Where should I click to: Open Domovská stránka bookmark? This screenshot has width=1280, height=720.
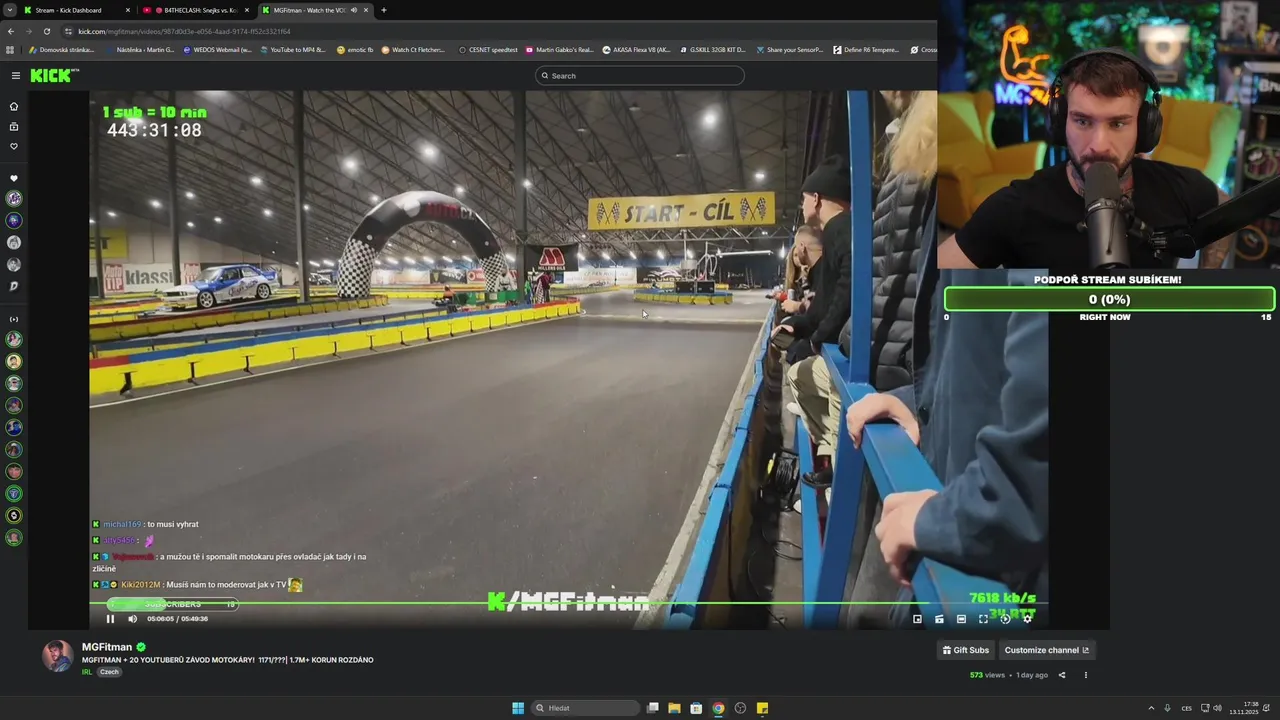click(62, 50)
